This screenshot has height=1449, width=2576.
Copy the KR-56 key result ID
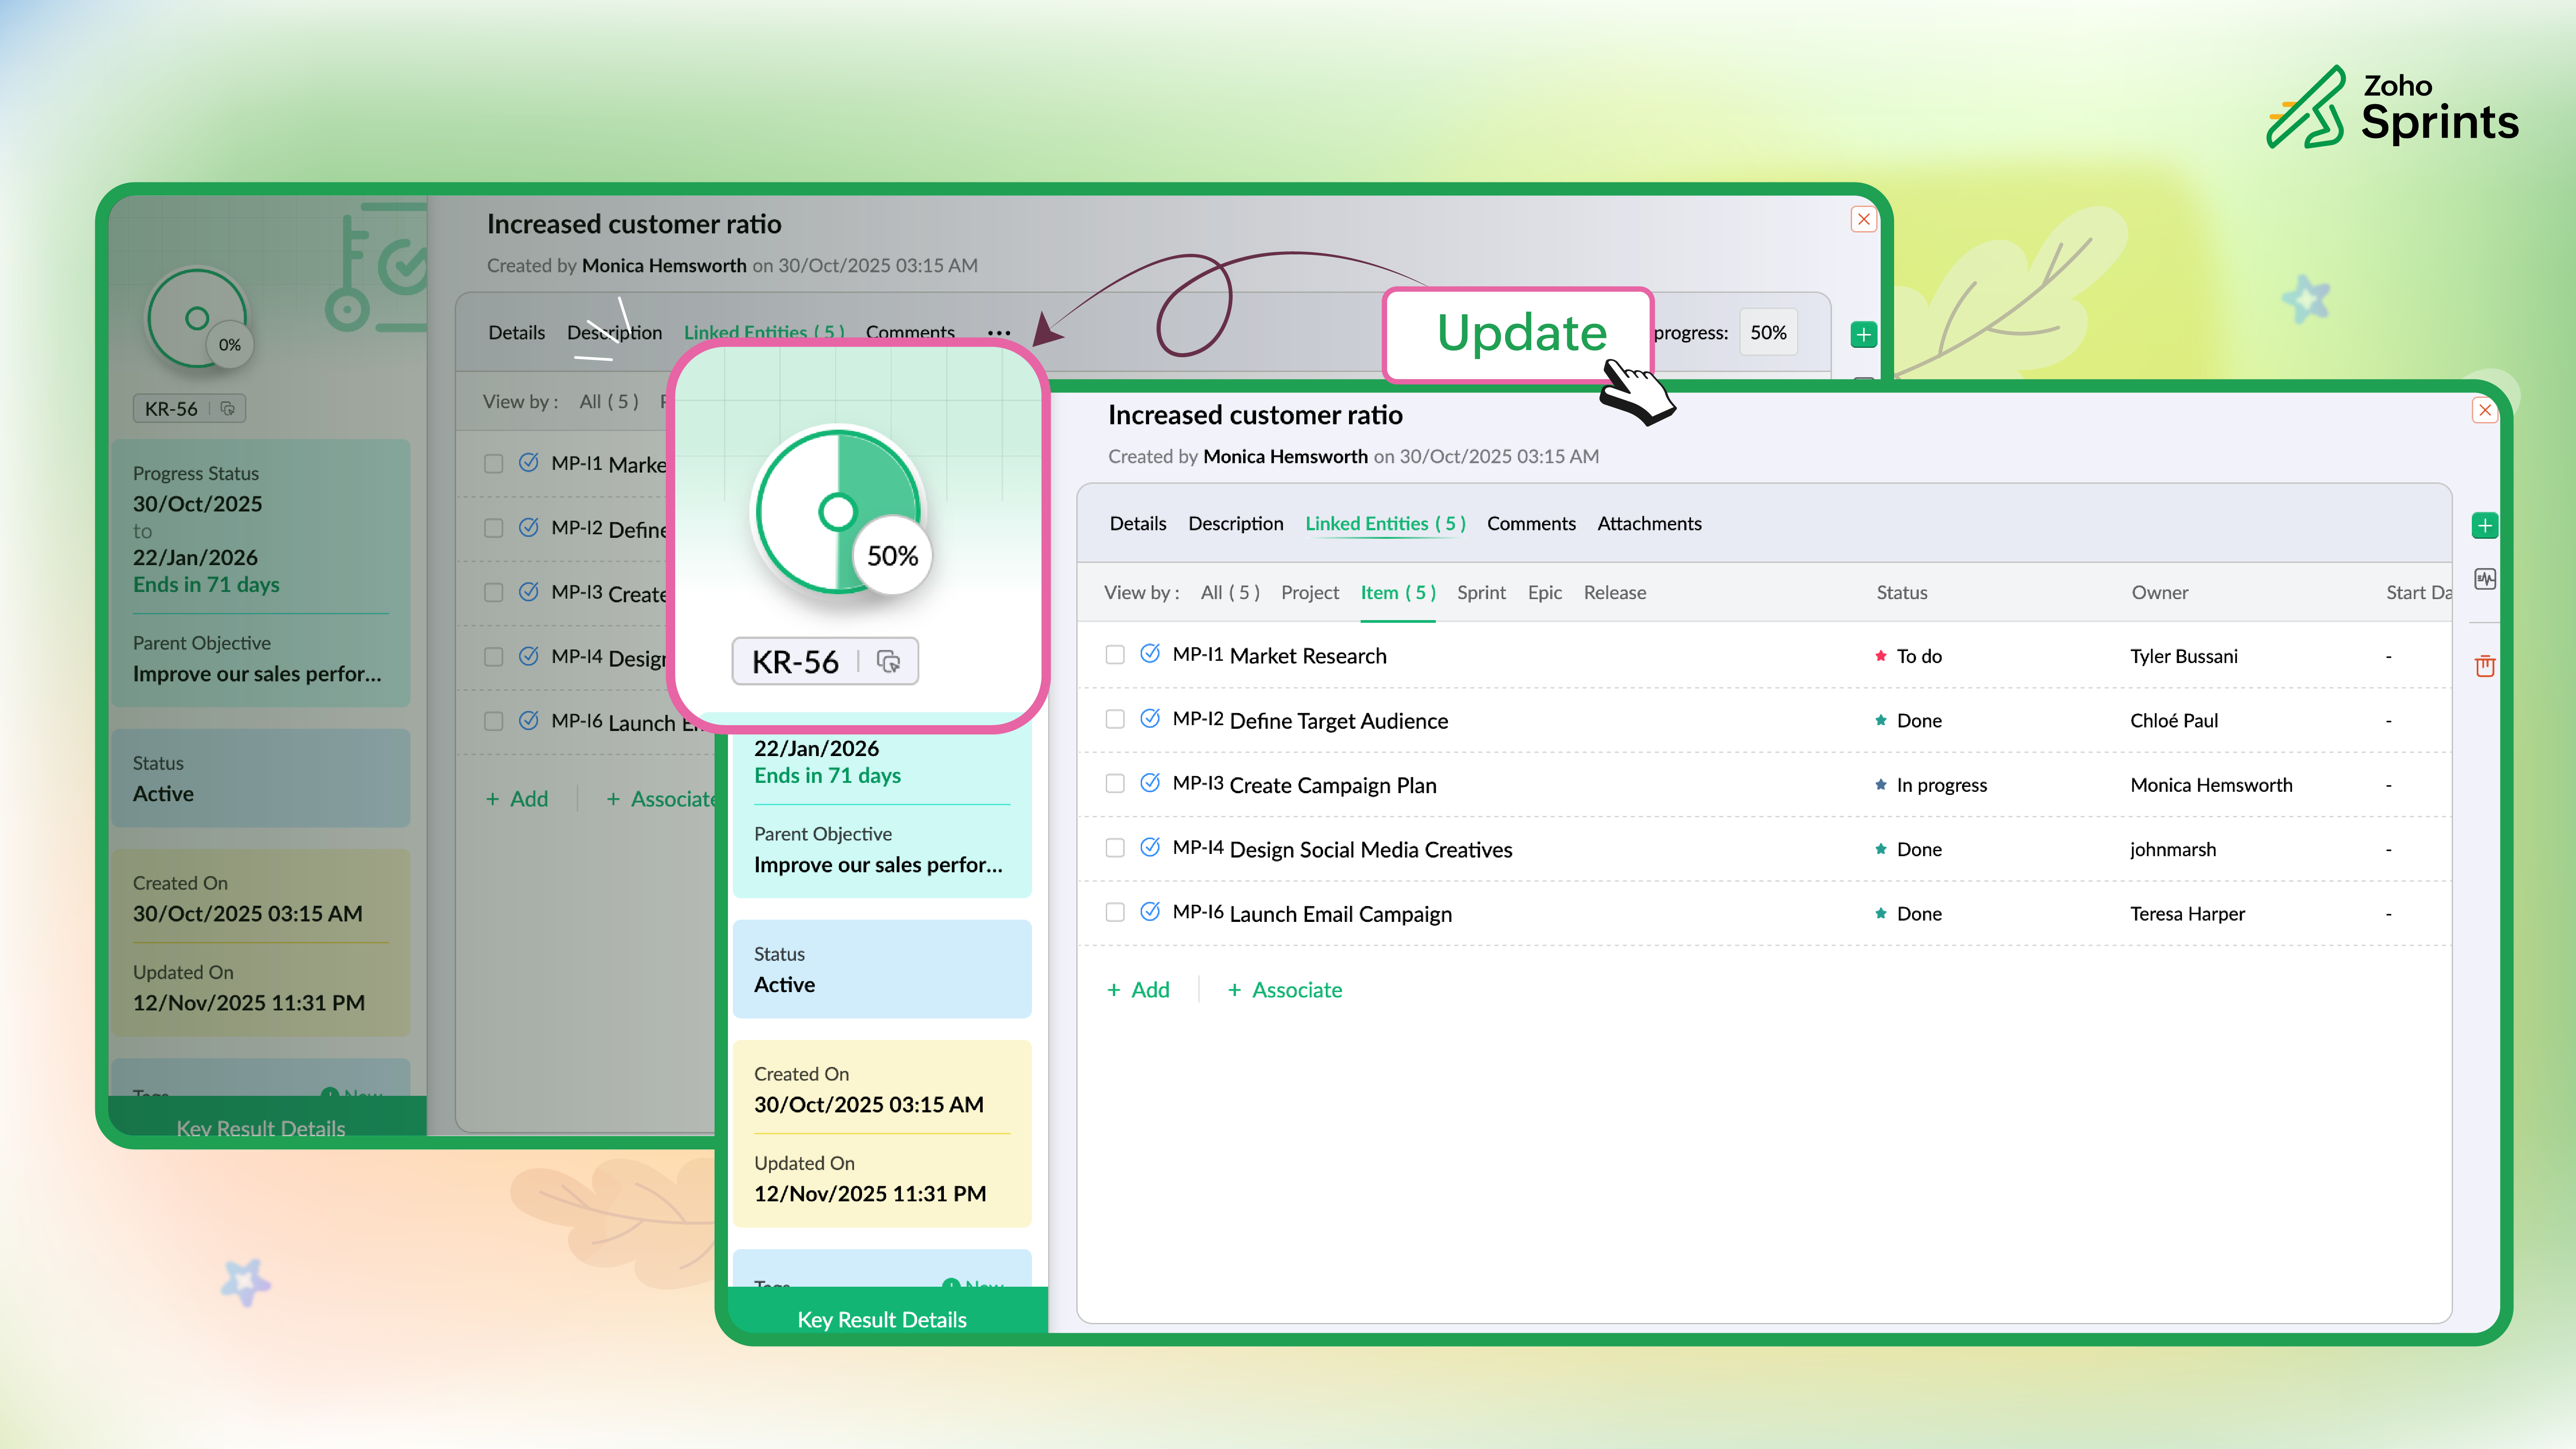pyautogui.click(x=888, y=661)
